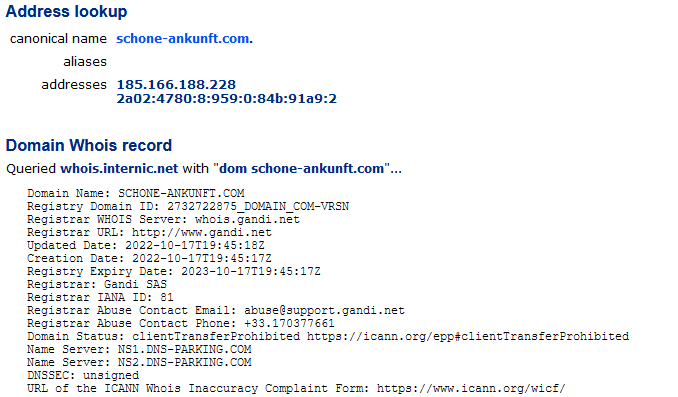Click the Creation Date value line
Screen dimensions: 678x397
coord(149,258)
